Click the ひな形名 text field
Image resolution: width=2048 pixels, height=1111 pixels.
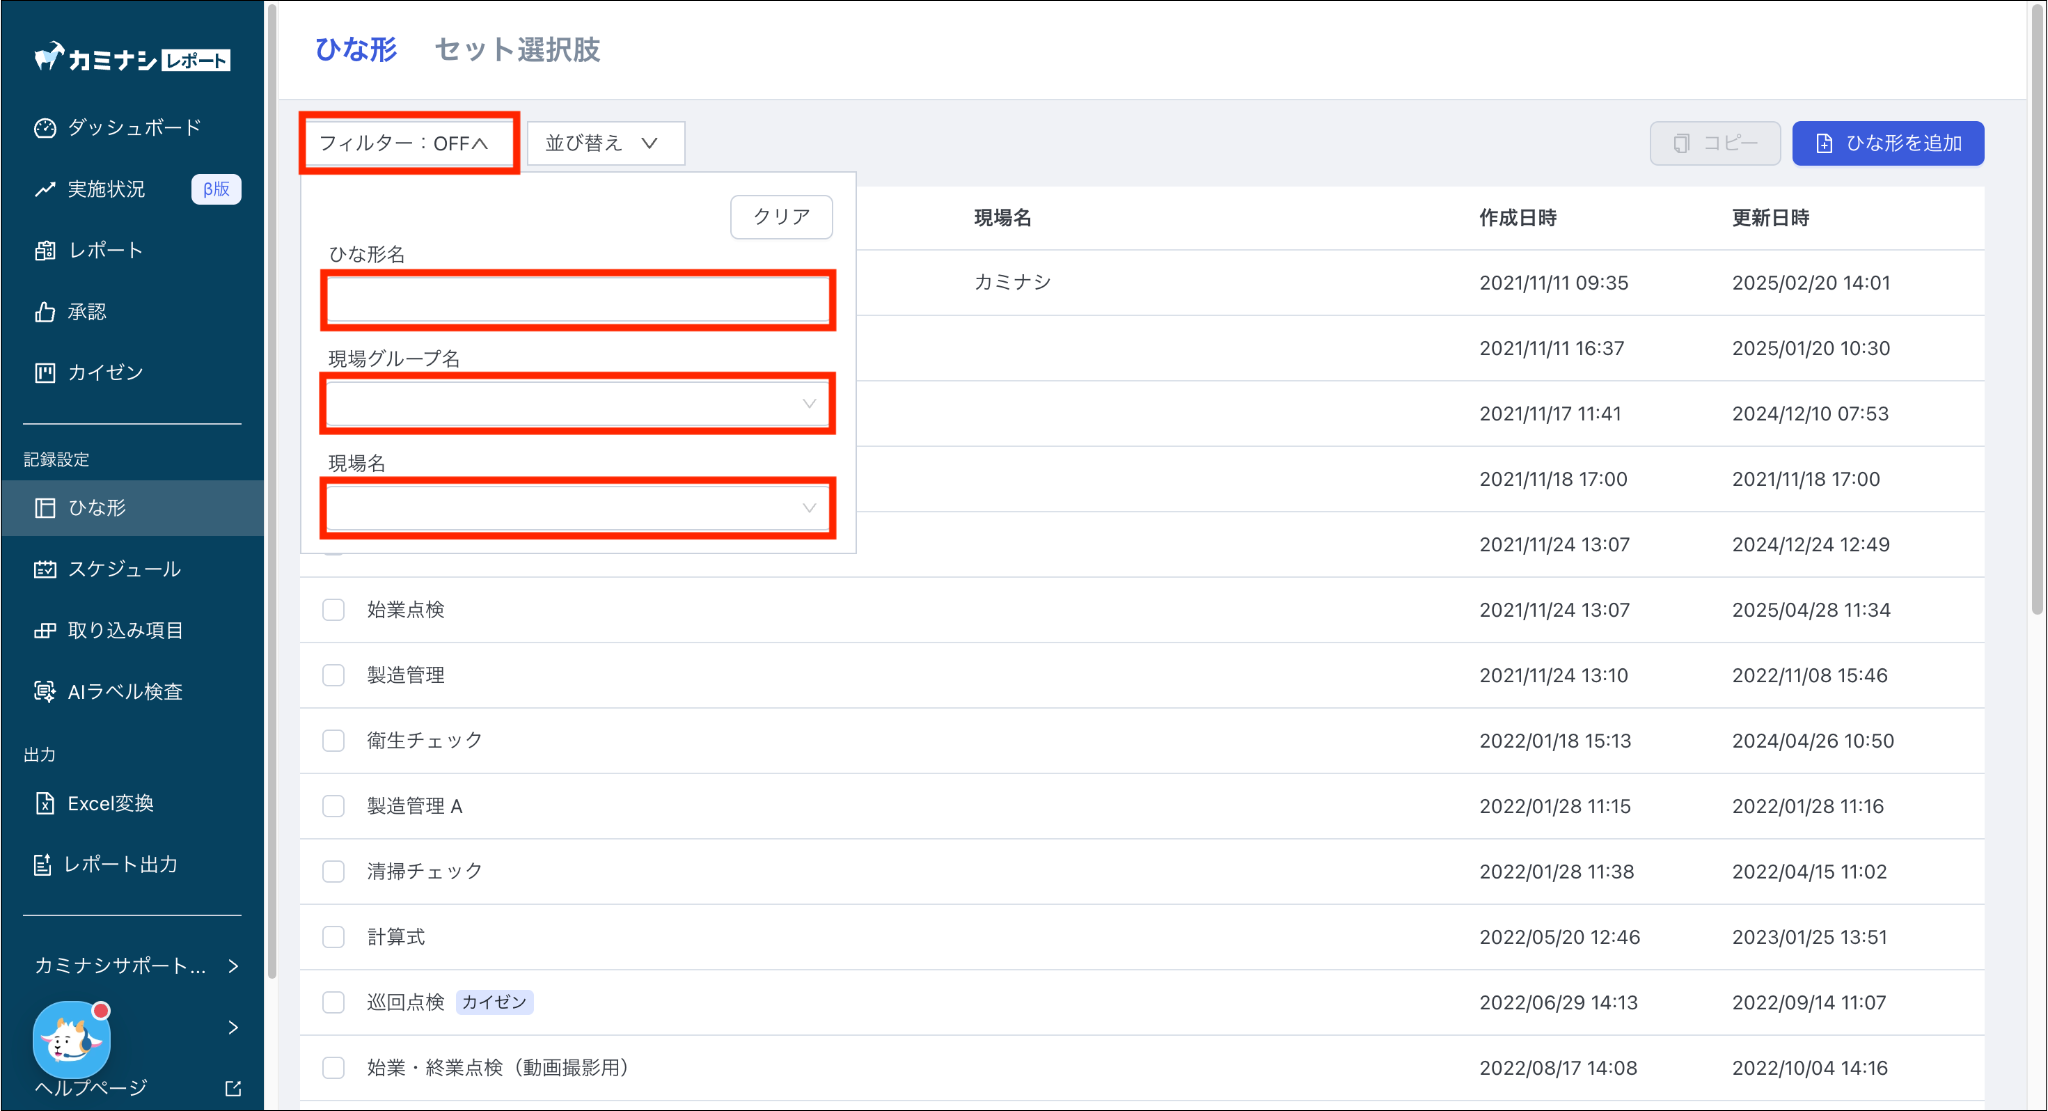click(577, 299)
